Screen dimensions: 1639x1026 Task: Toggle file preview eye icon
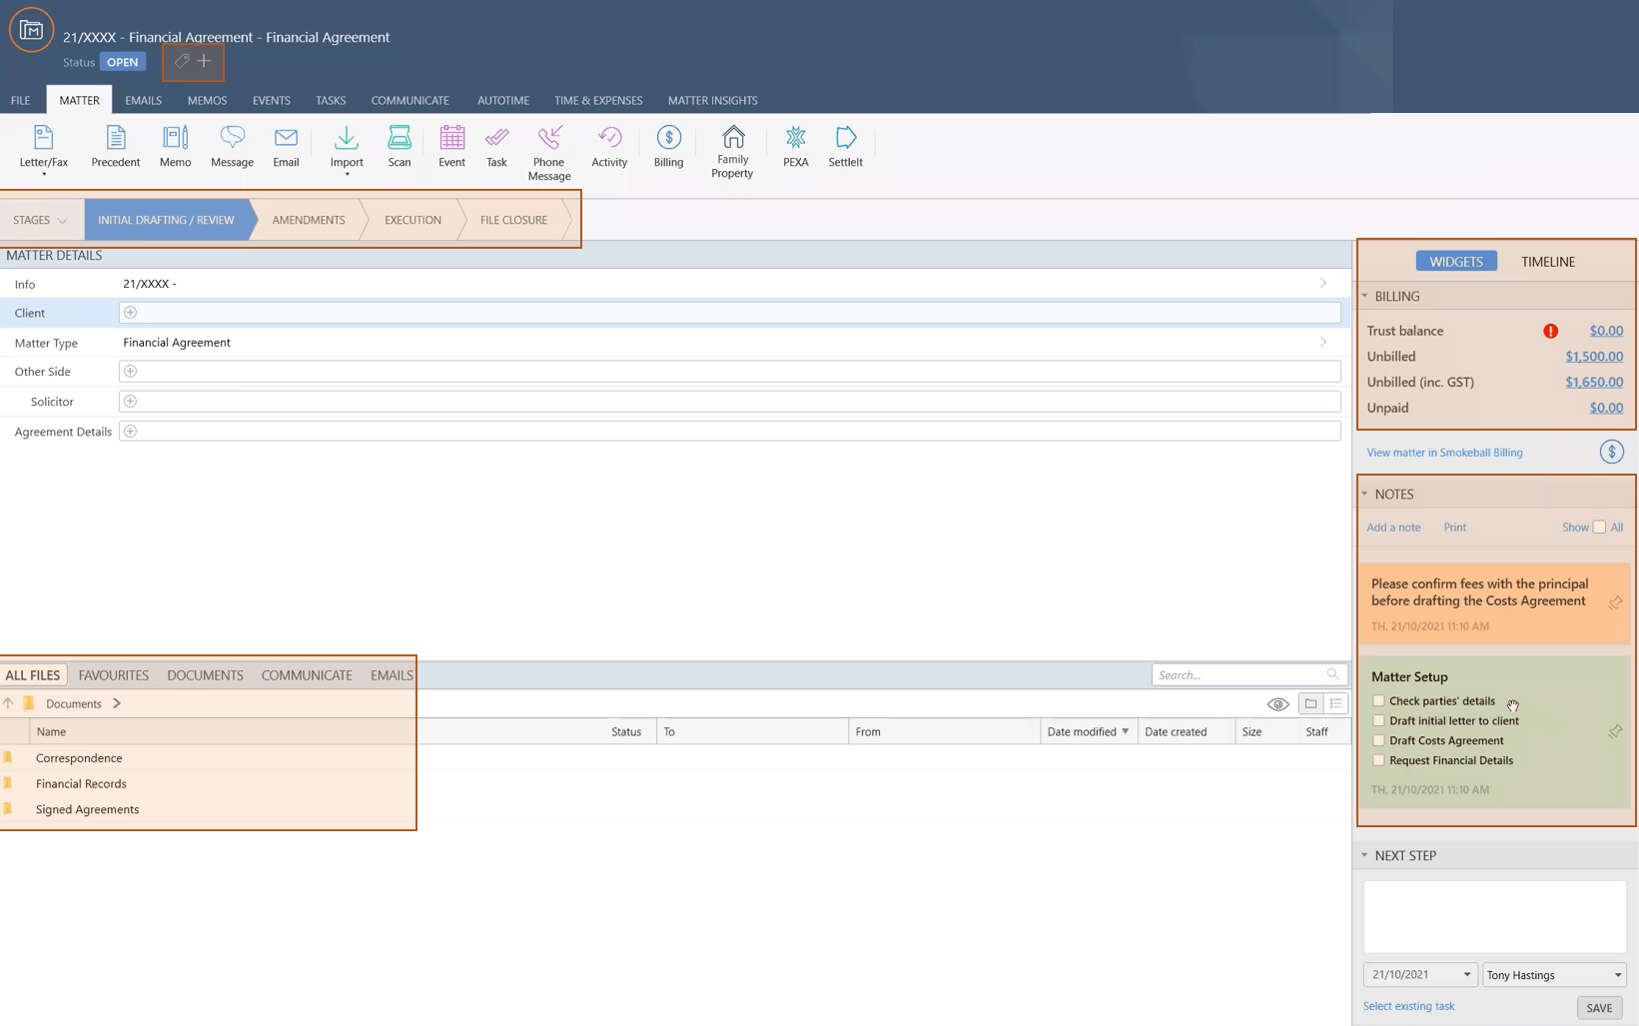click(1277, 704)
